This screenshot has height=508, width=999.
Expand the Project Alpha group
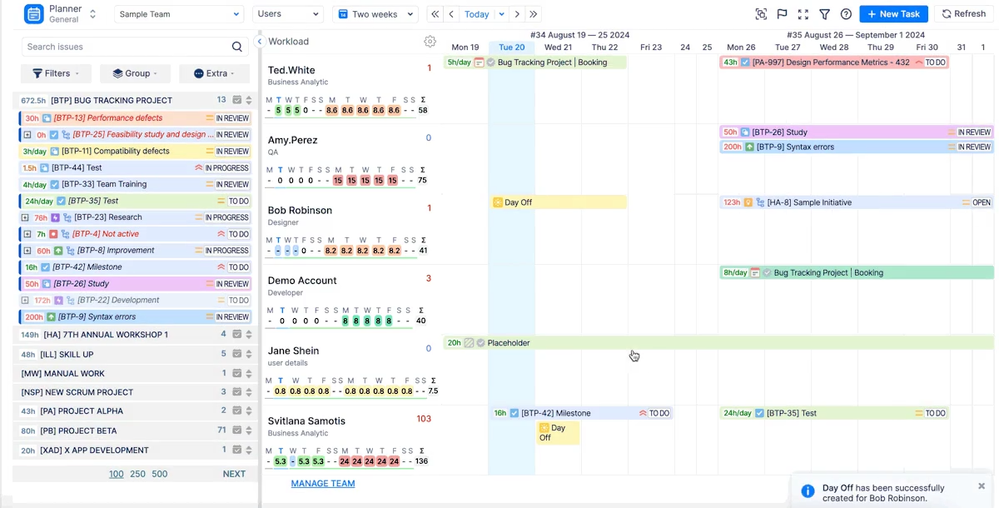coord(248,411)
